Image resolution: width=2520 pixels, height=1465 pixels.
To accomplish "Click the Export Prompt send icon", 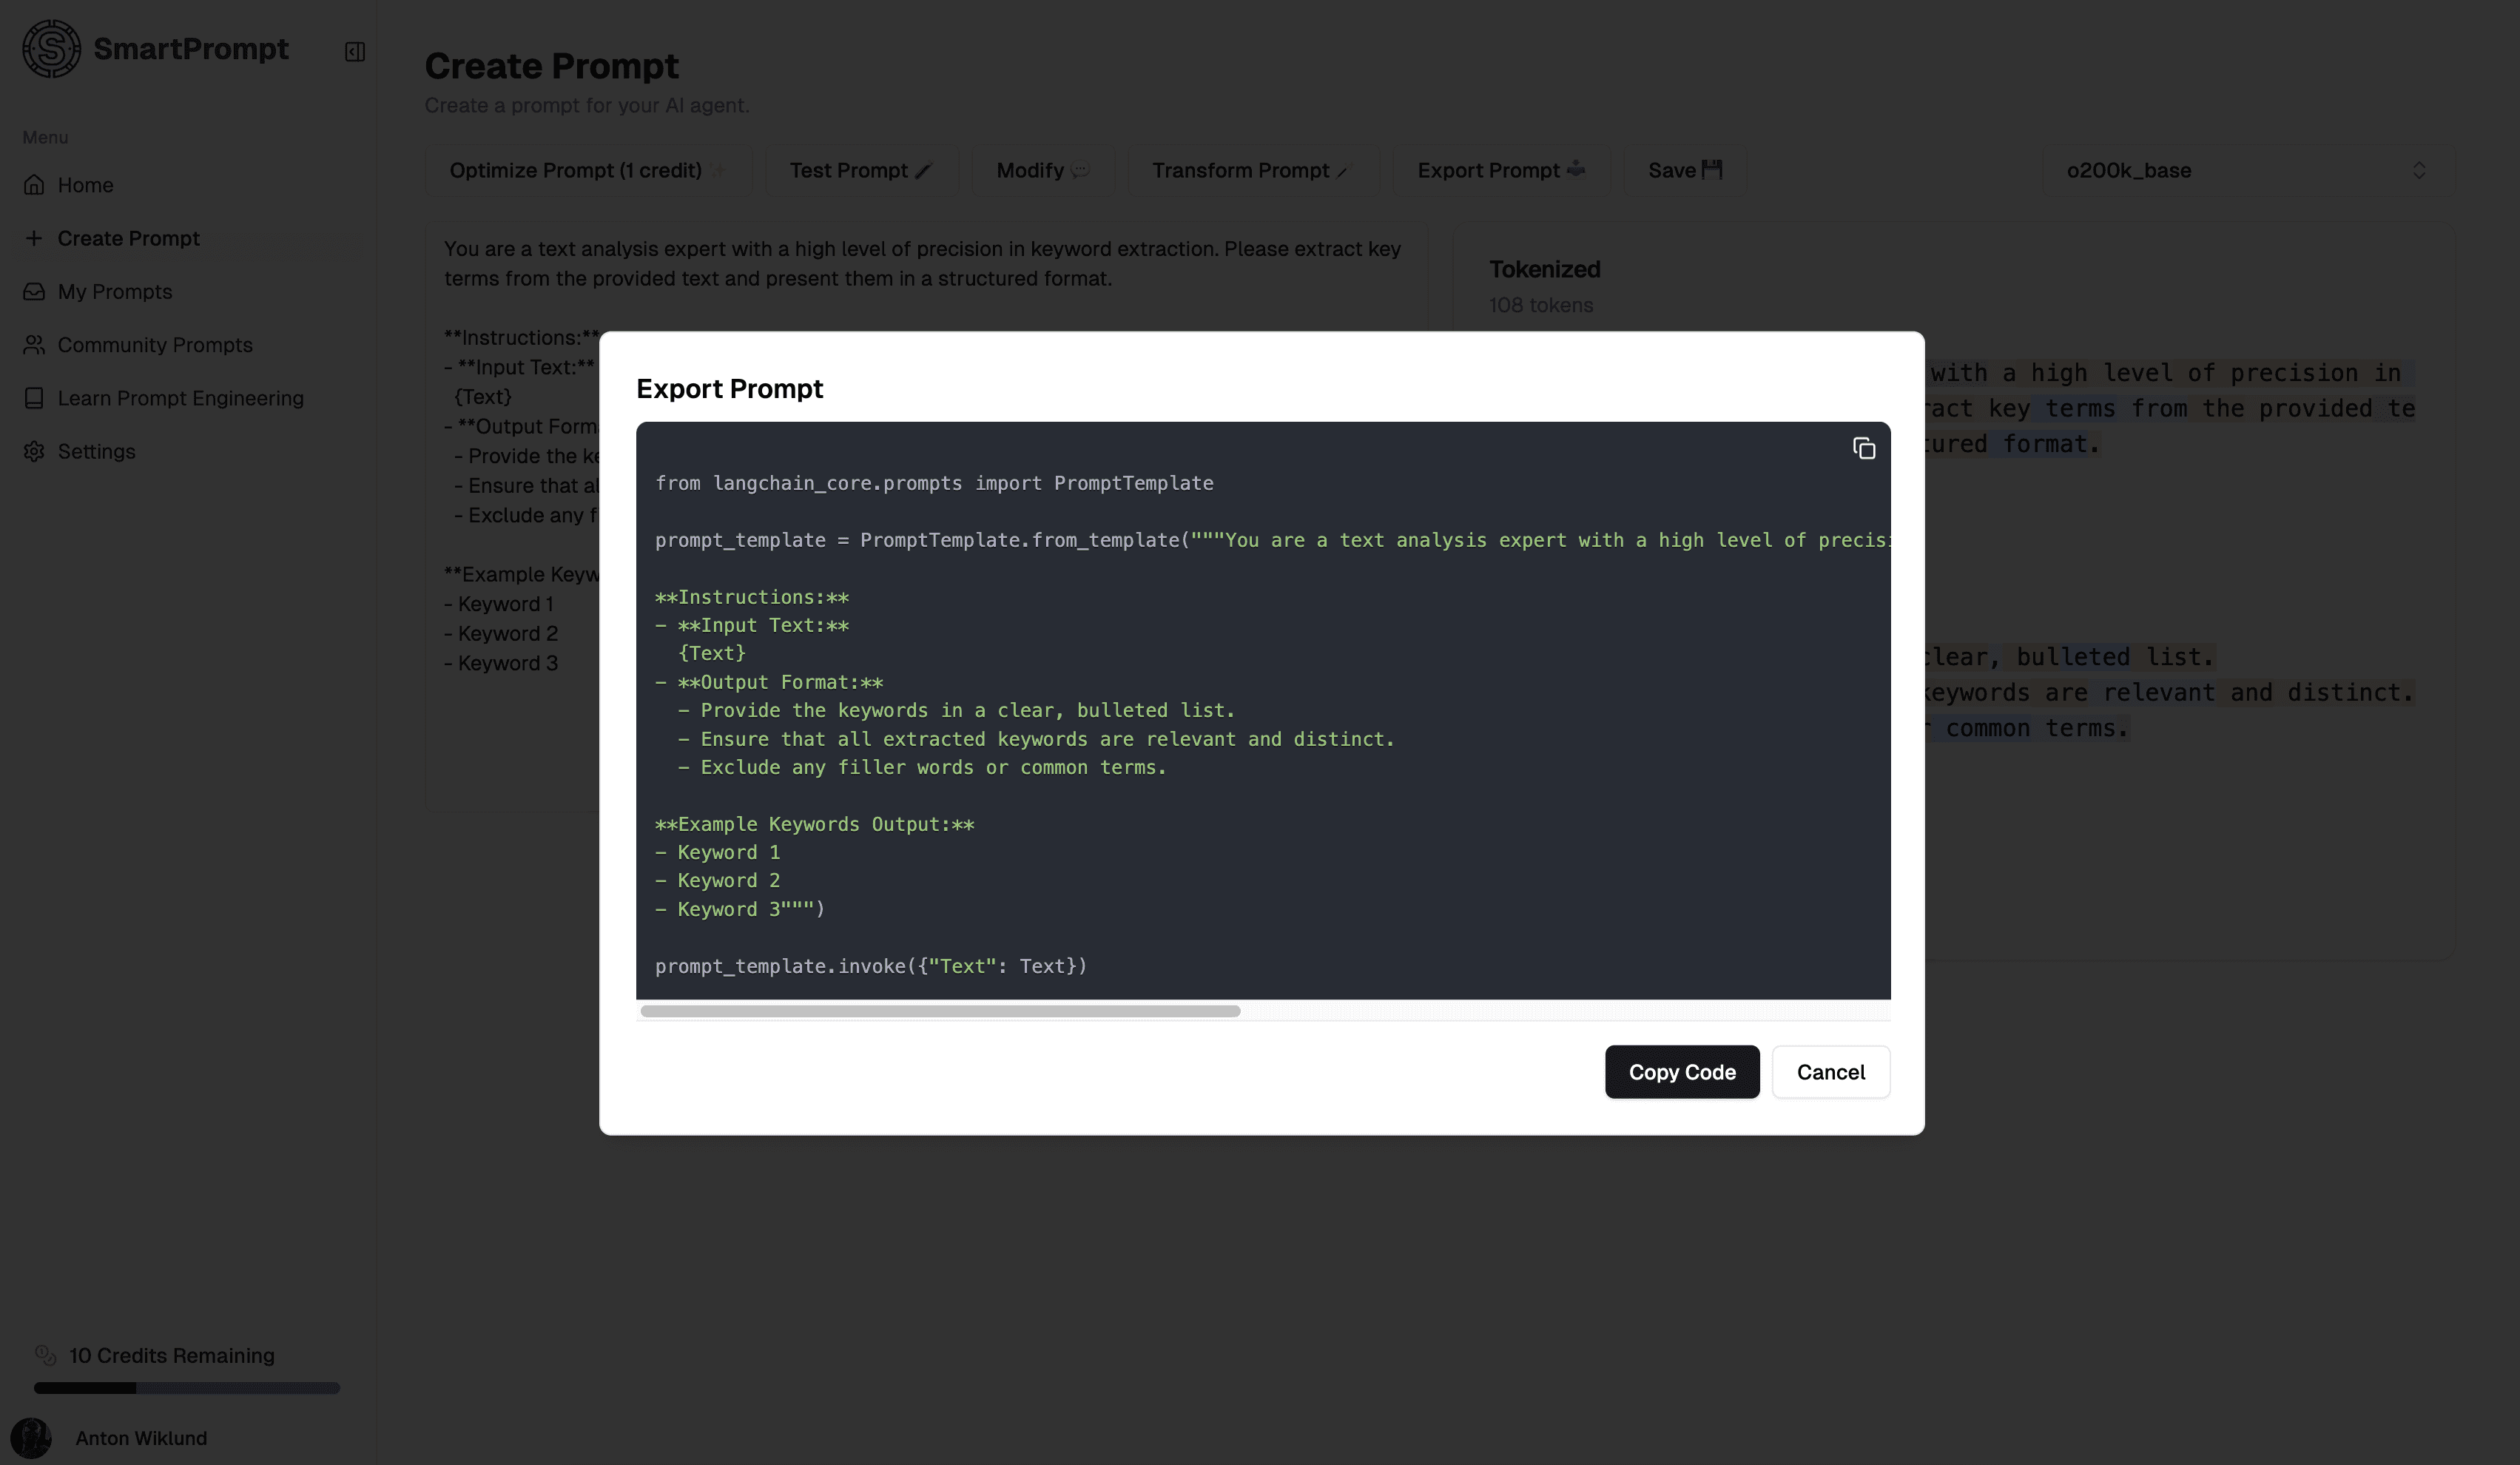I will point(1577,169).
